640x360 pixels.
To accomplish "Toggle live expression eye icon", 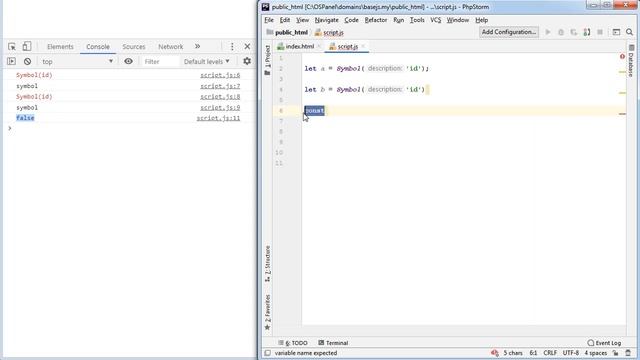I will tap(128, 62).
